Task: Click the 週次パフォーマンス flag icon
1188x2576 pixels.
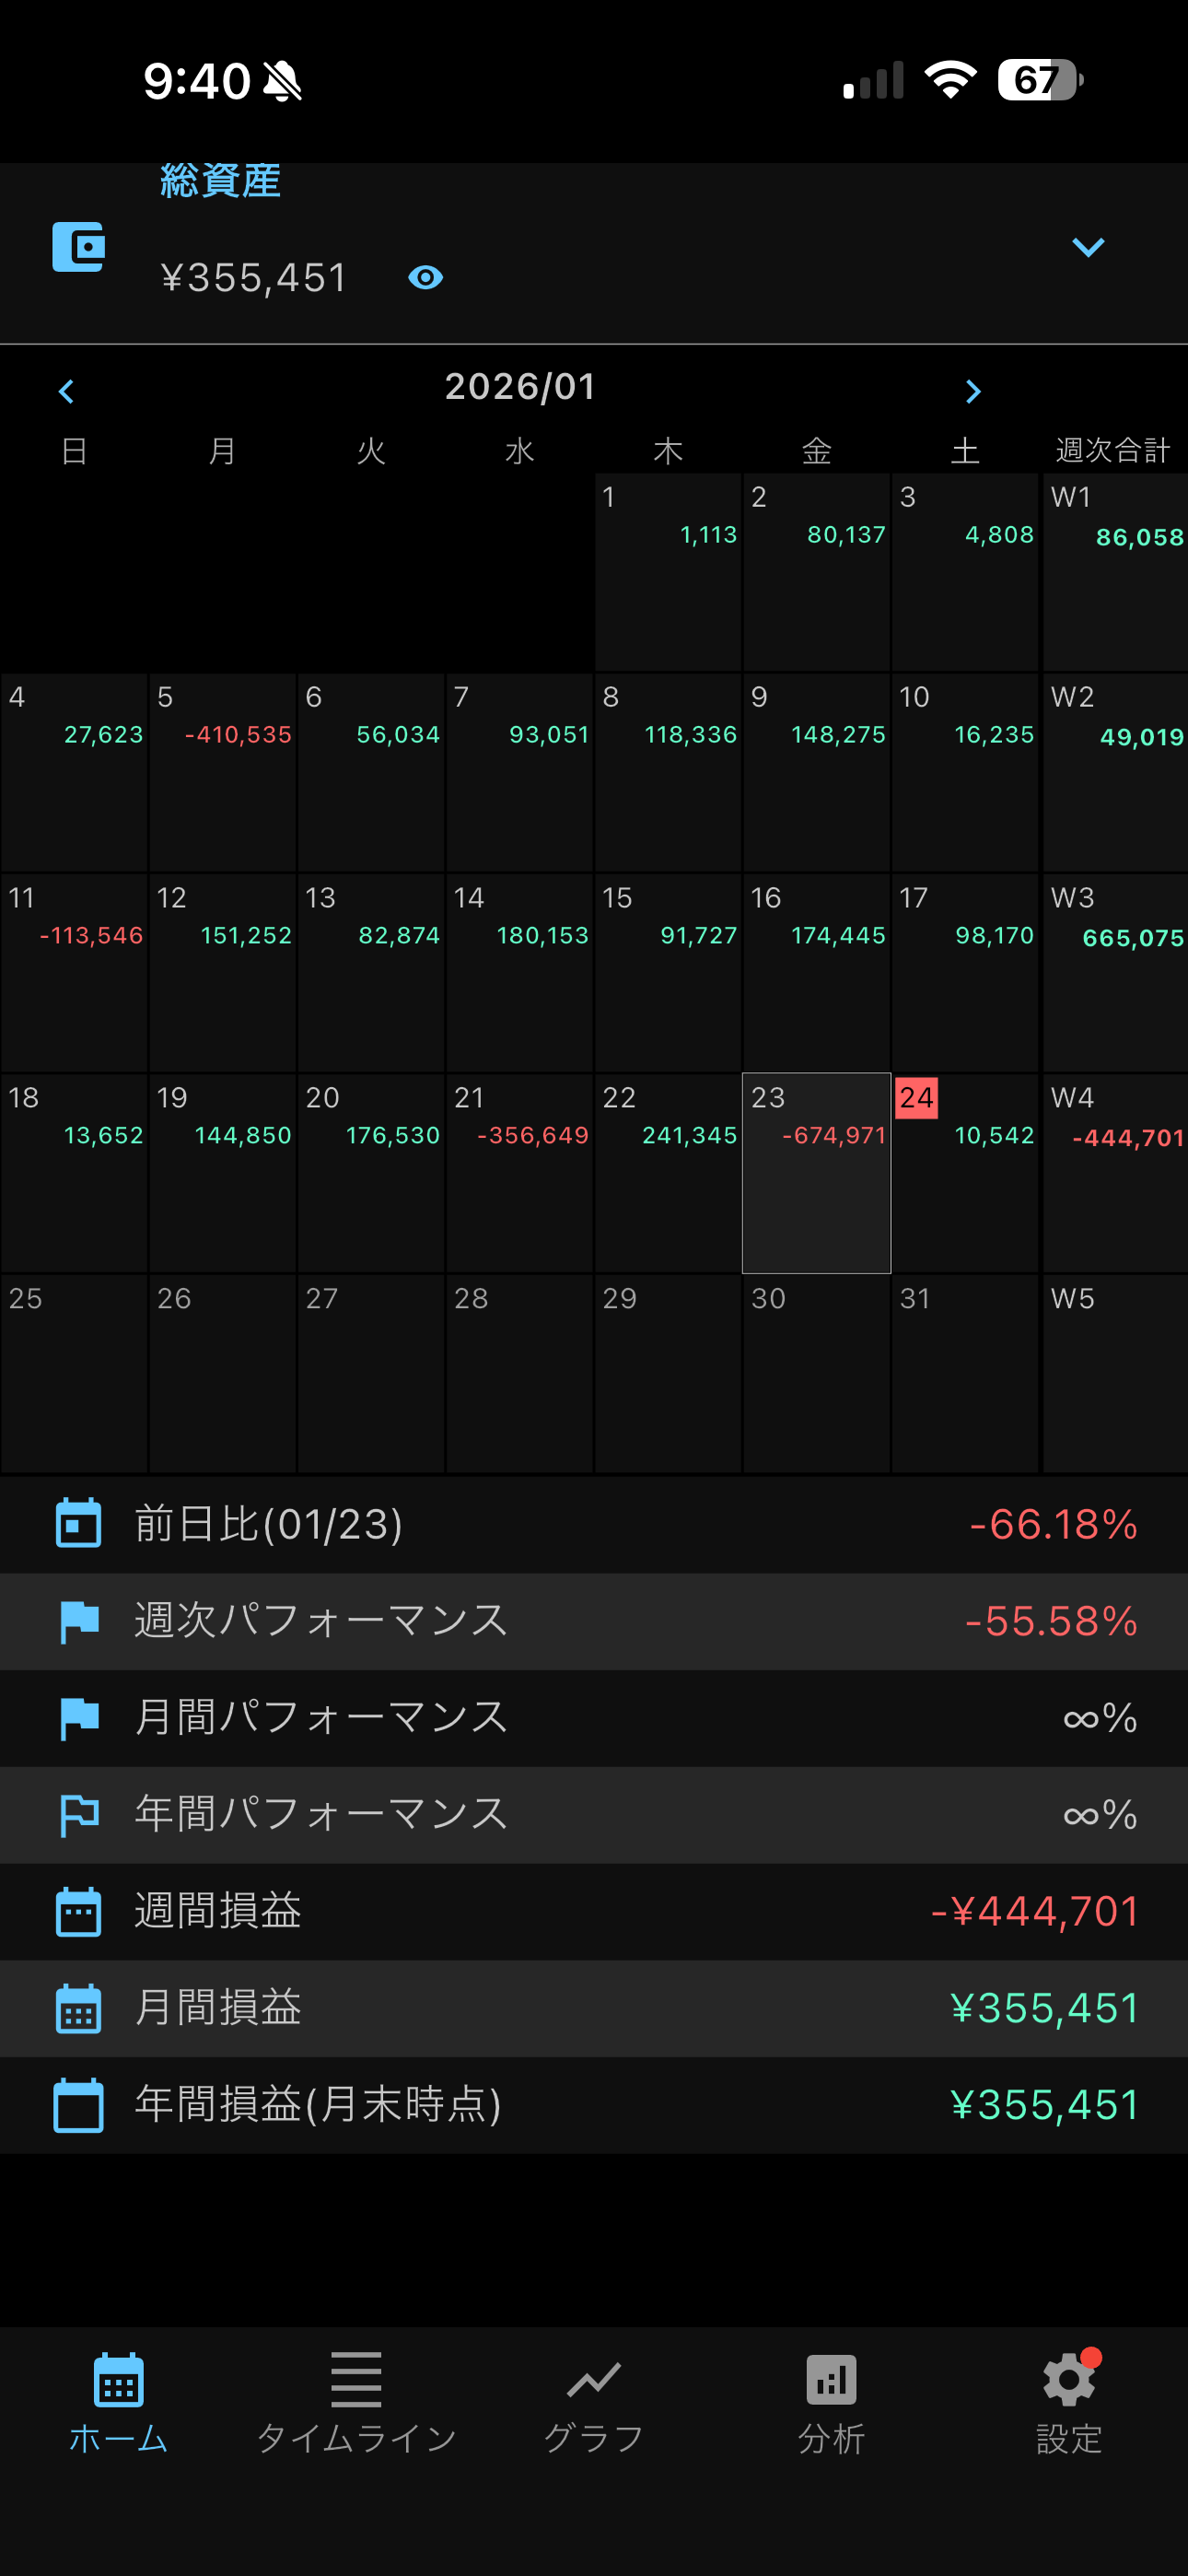Action: pyautogui.click(x=78, y=1620)
